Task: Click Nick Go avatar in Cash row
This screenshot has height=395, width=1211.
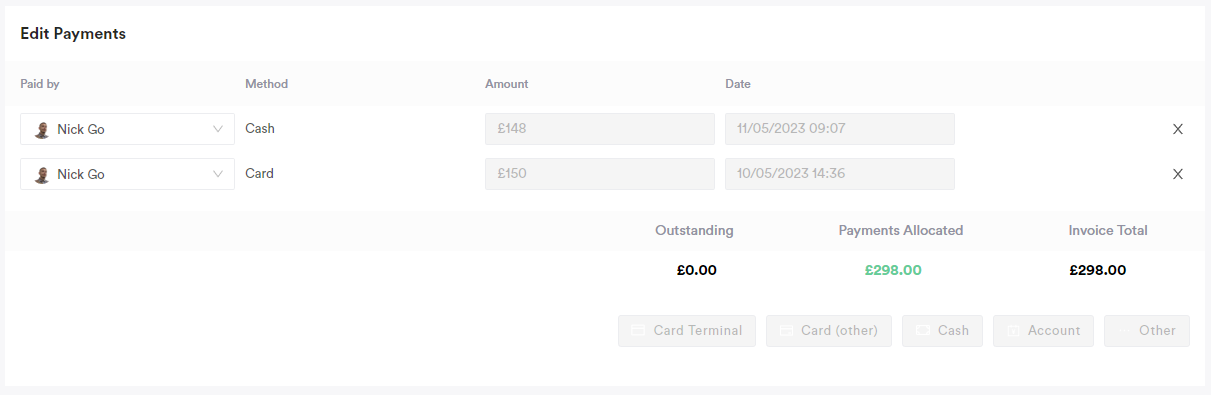Action: (42, 129)
